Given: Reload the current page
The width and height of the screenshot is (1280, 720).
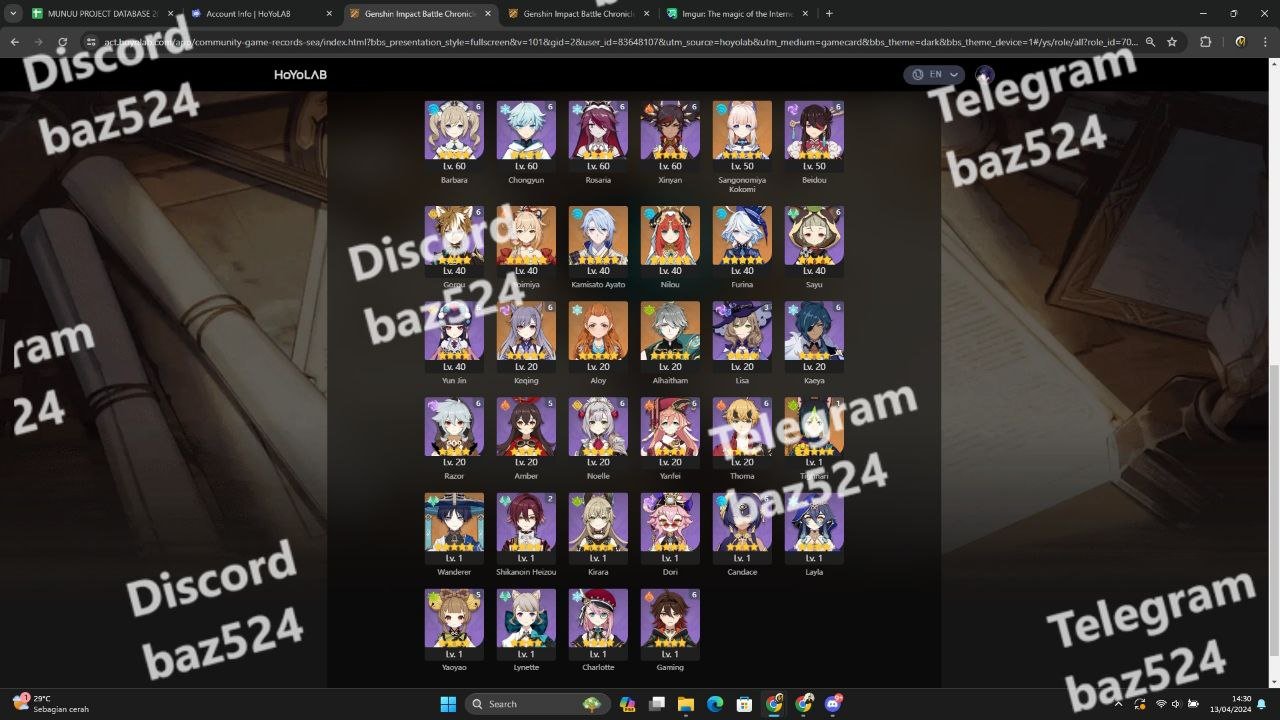Looking at the screenshot, I should pos(62,42).
